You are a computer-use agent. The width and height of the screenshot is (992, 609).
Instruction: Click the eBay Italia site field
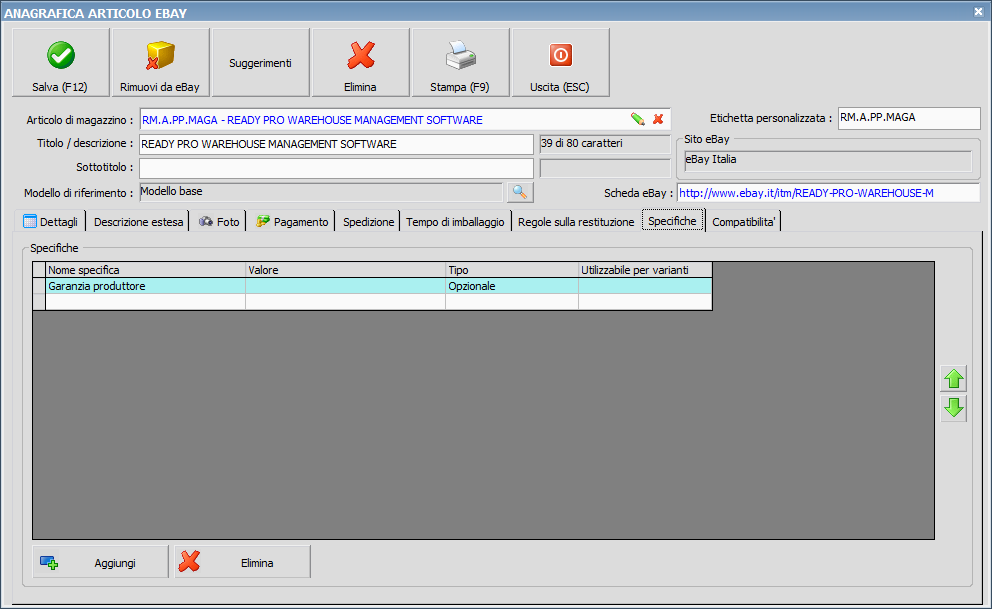click(x=828, y=161)
